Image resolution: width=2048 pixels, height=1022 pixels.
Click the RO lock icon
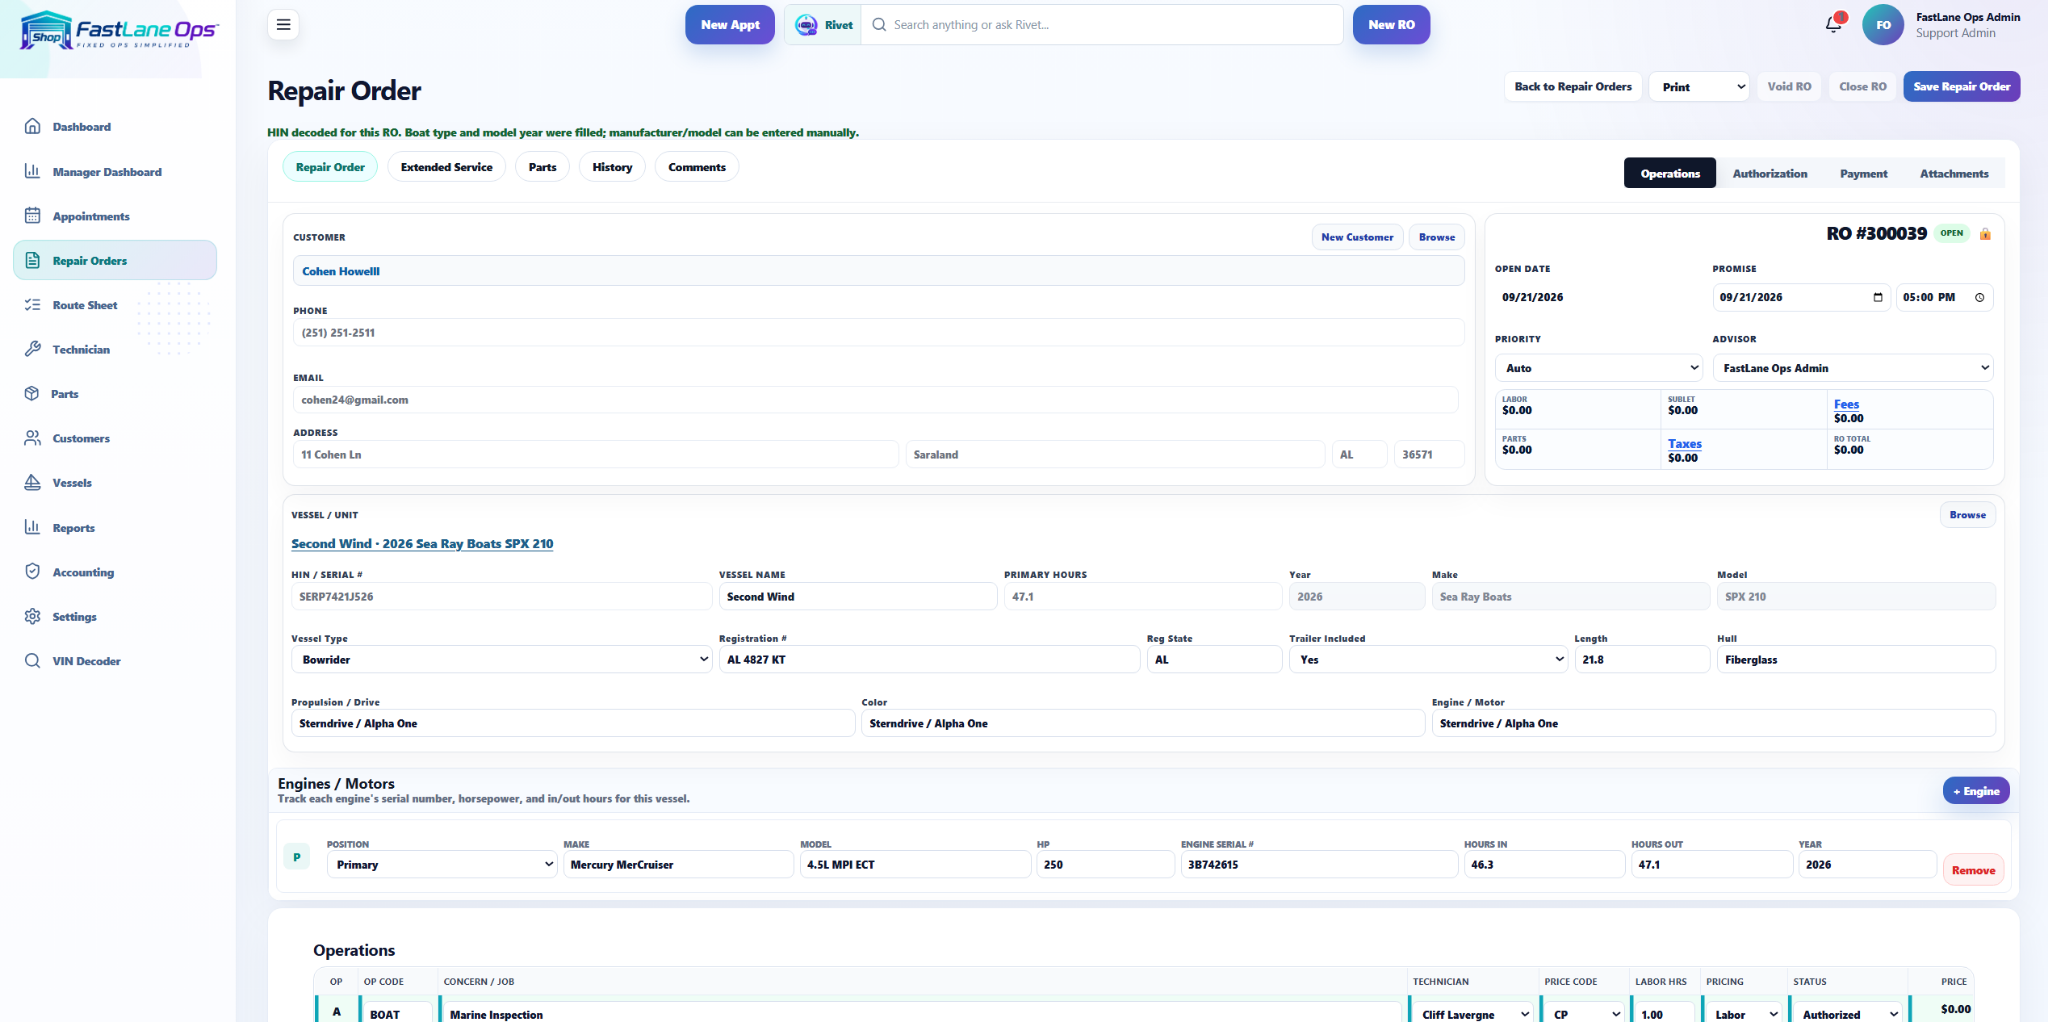[1985, 234]
